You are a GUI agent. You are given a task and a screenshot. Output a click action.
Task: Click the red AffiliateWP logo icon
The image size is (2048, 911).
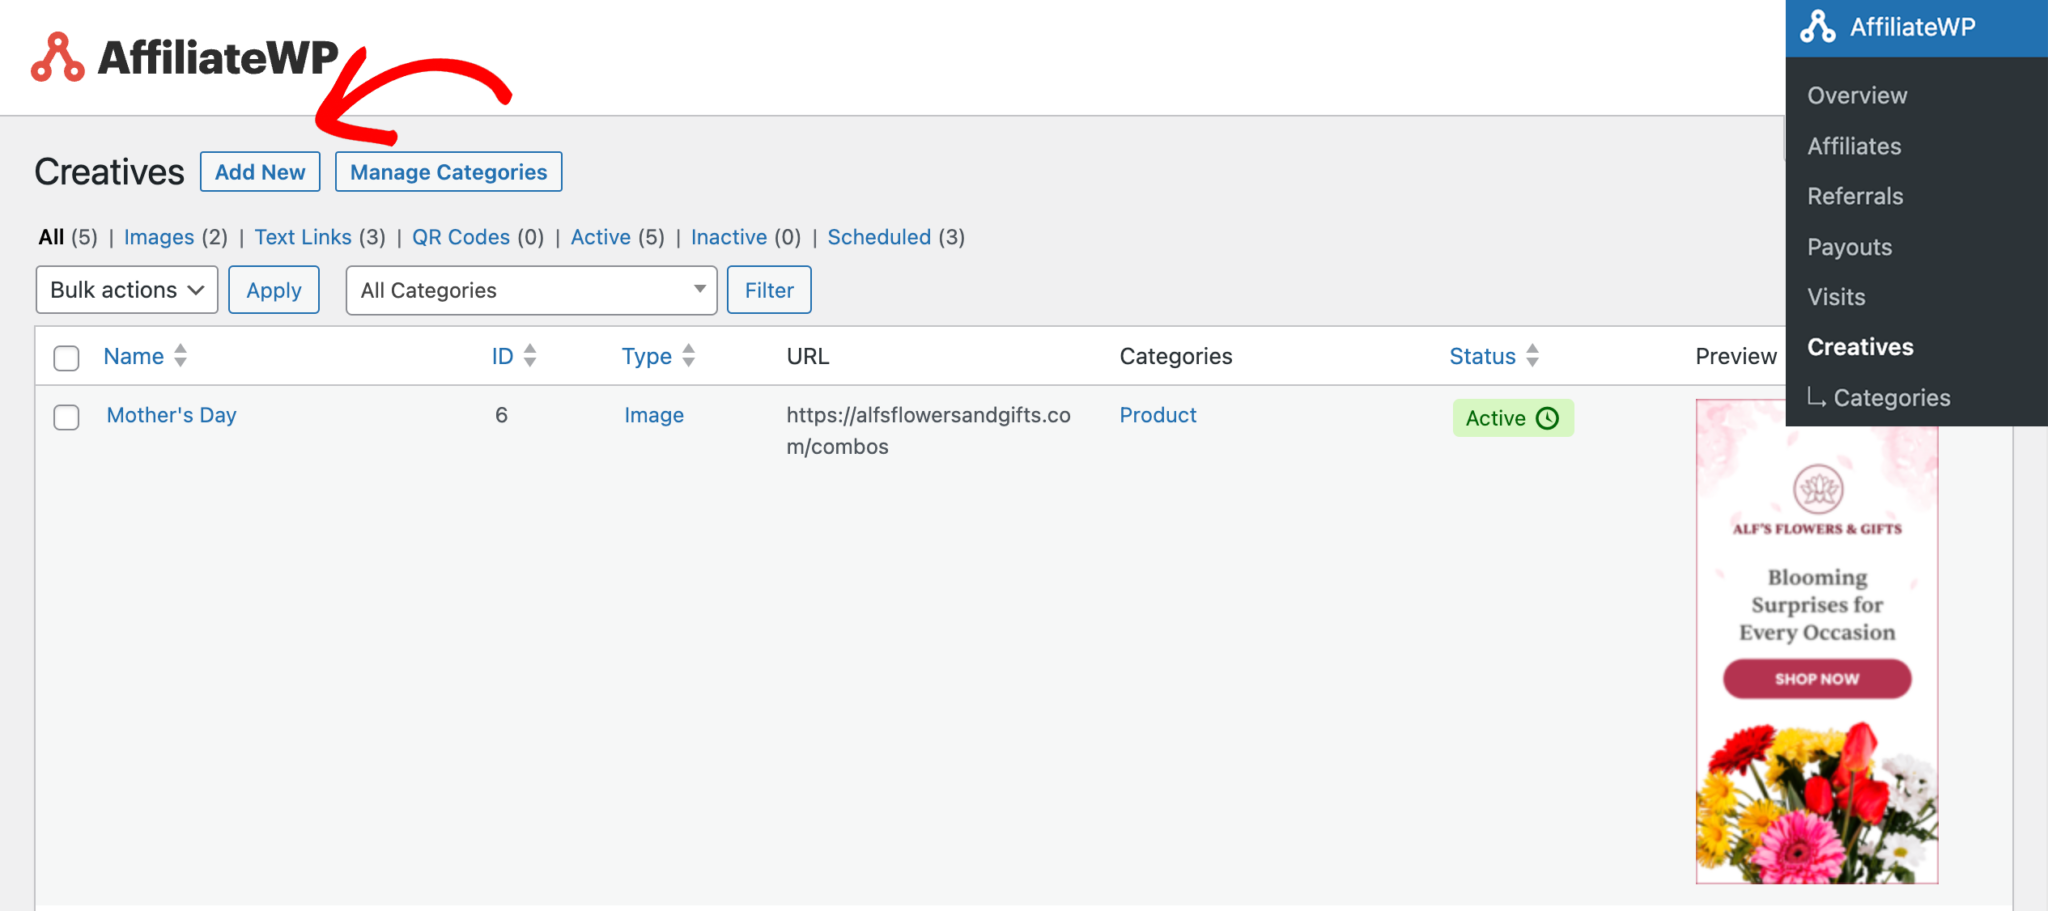[x=57, y=57]
